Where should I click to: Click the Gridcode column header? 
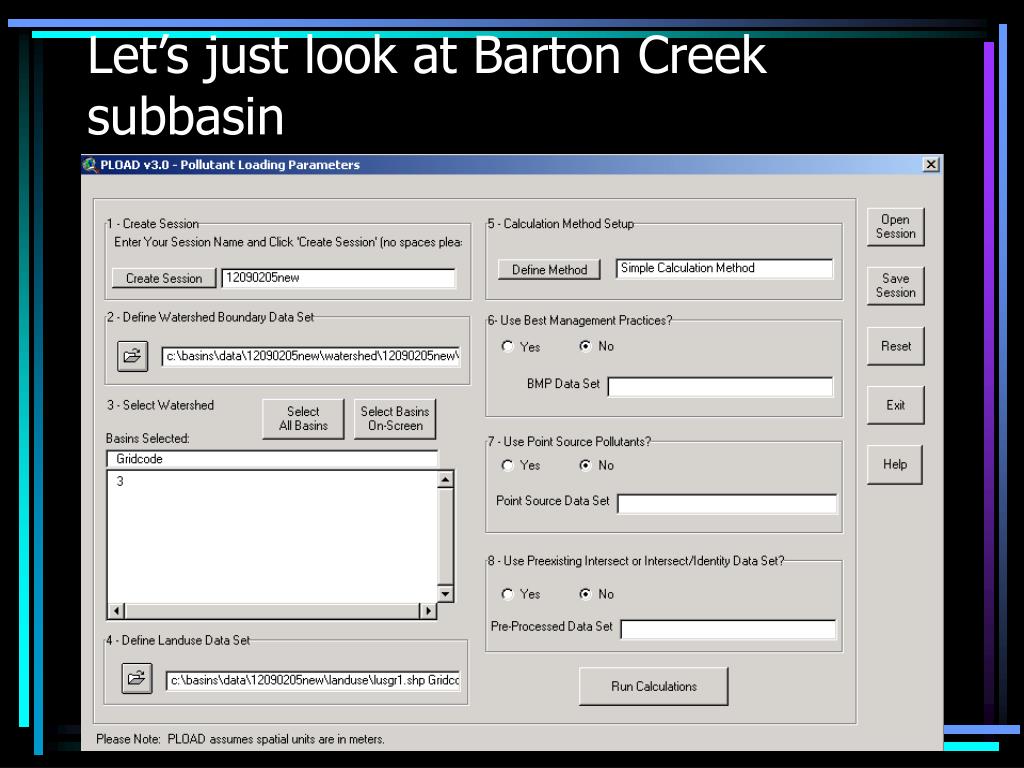click(x=272, y=458)
